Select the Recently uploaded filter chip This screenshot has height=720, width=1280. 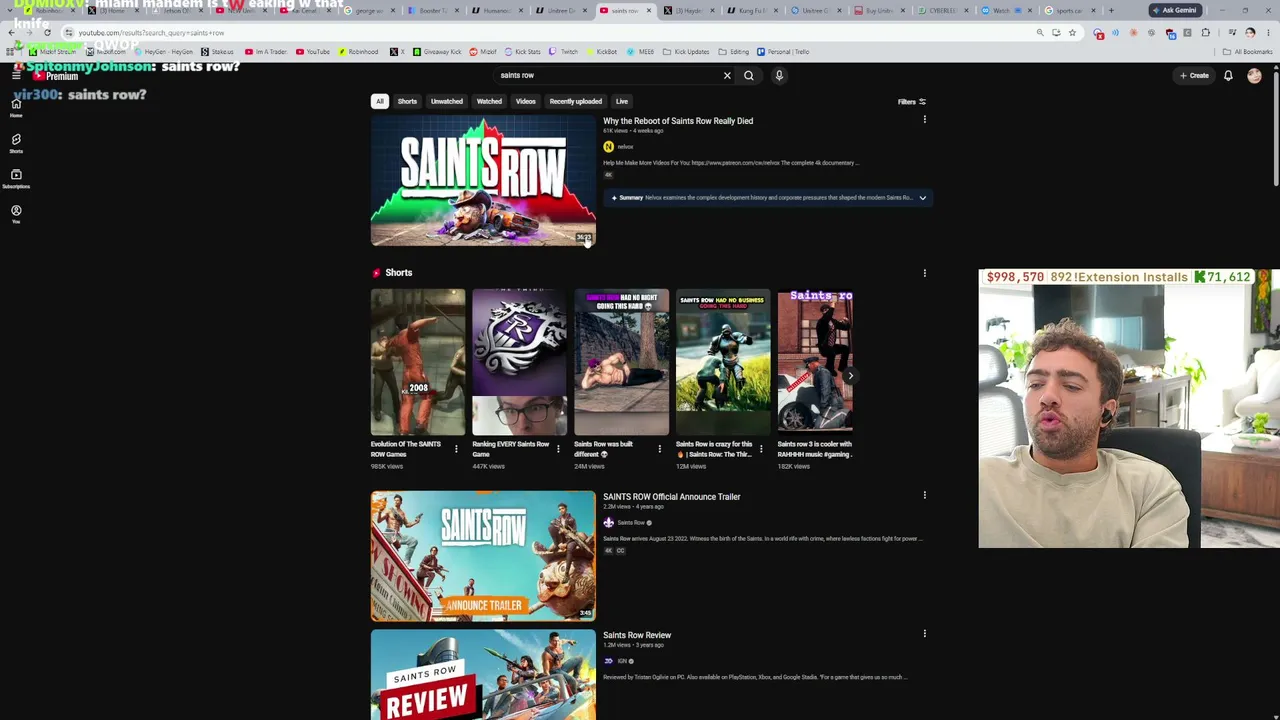(x=576, y=101)
